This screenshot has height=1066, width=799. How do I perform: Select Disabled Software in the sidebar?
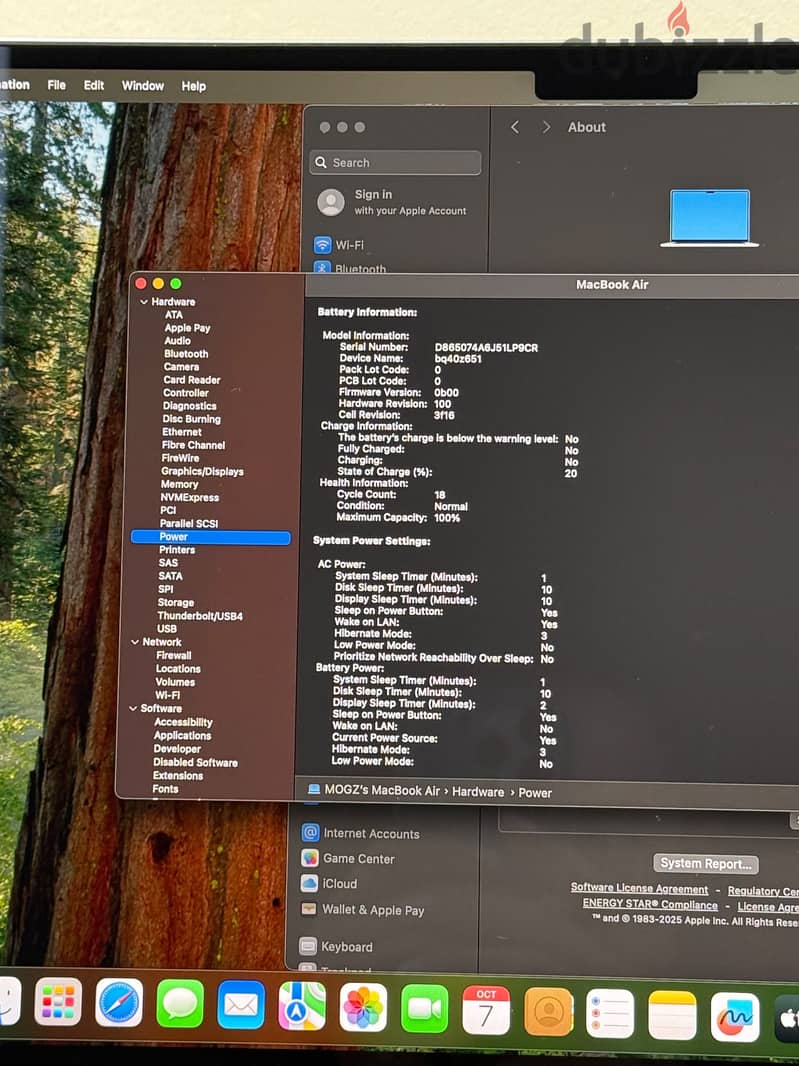[x=195, y=763]
